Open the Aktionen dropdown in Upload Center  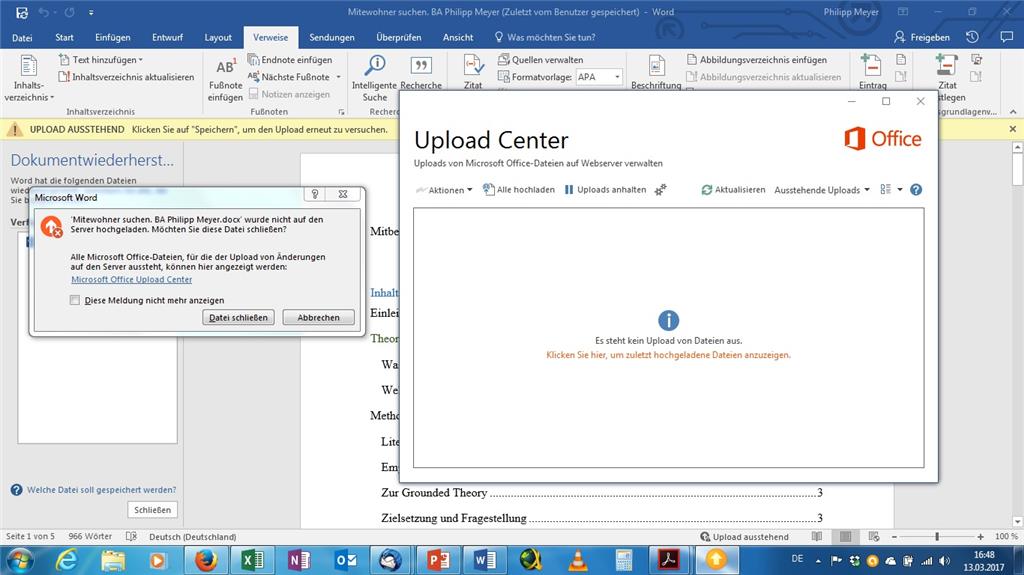tap(444, 190)
